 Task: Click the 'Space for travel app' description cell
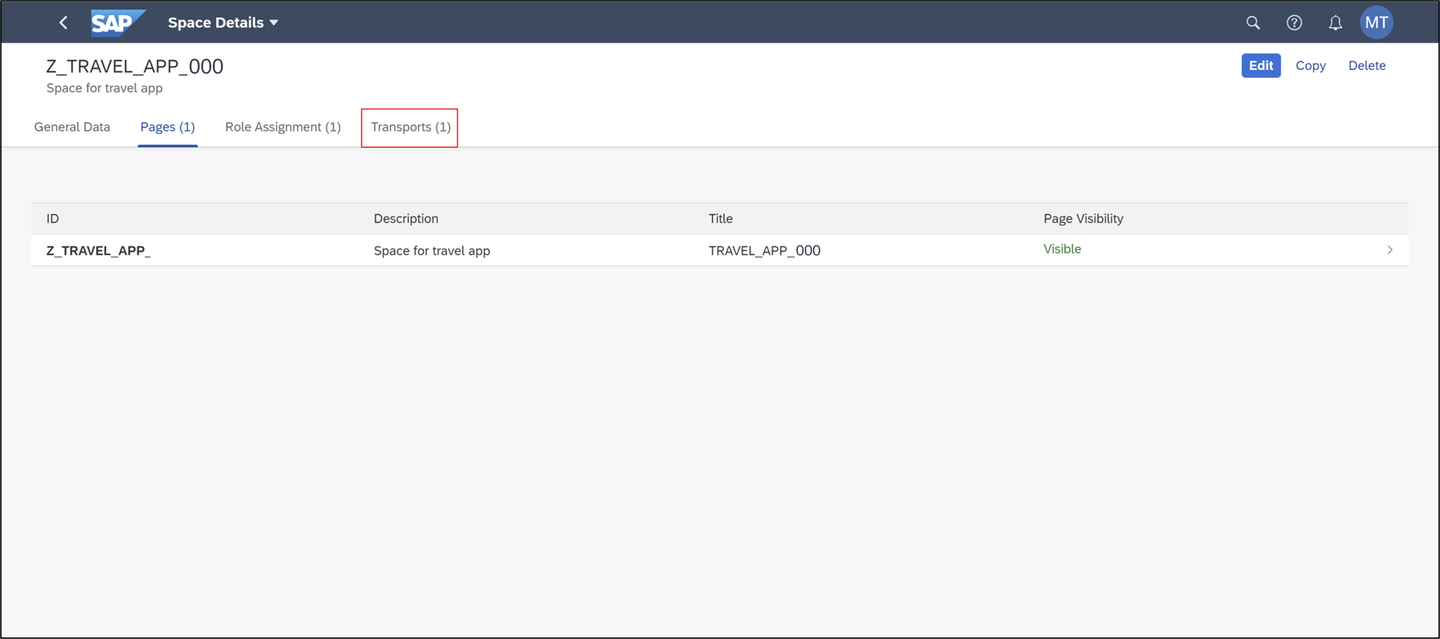point(432,250)
